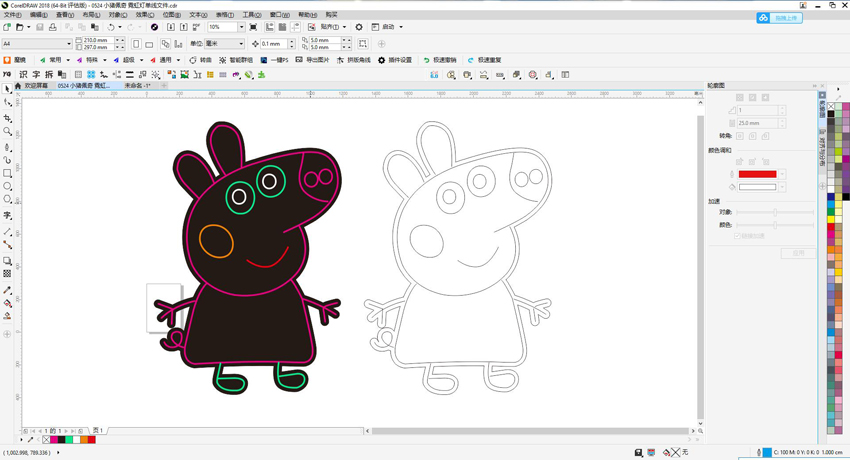Toggle show guidelines button
This screenshot has width=850, height=460.
tap(295, 27)
